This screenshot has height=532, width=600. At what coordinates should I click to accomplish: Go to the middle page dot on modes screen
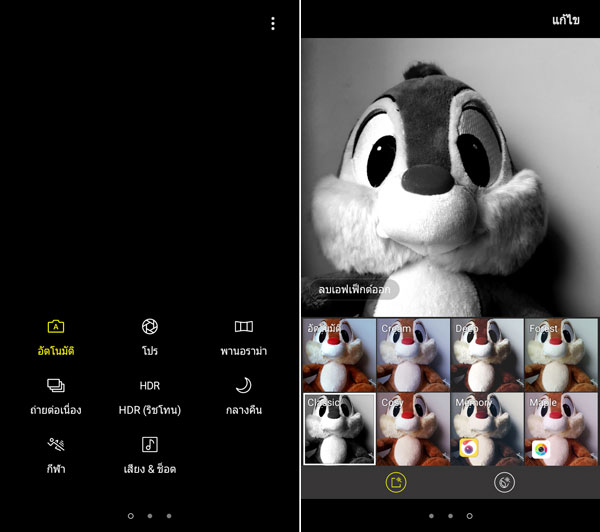tap(150, 516)
